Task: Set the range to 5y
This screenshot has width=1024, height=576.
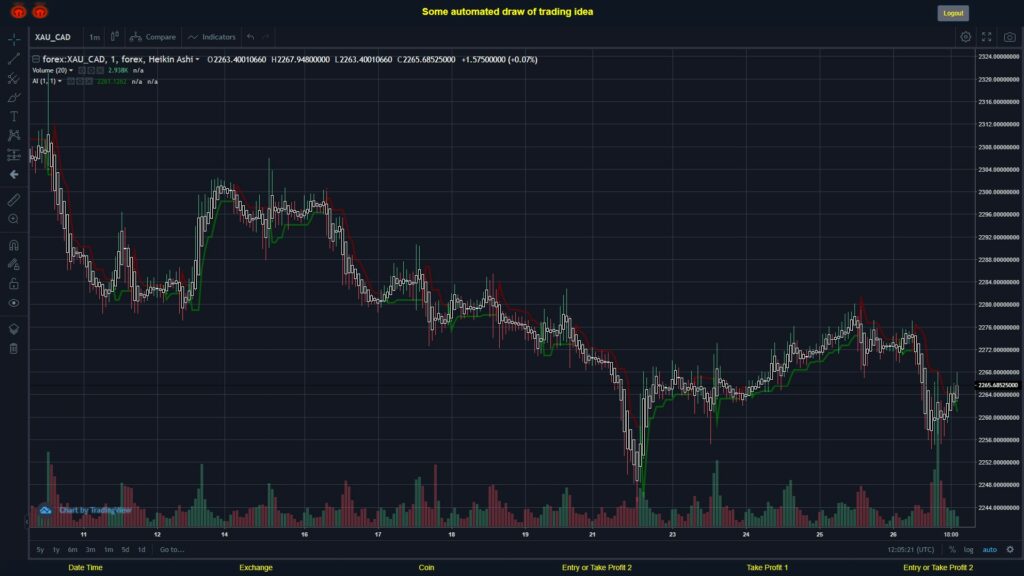Action: [40, 550]
